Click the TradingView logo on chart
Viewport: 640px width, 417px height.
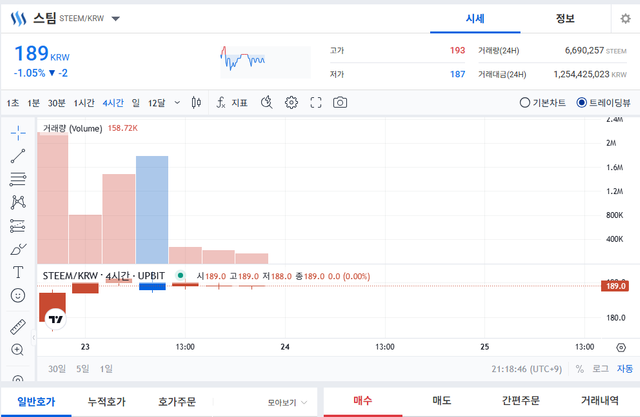pos(56,319)
